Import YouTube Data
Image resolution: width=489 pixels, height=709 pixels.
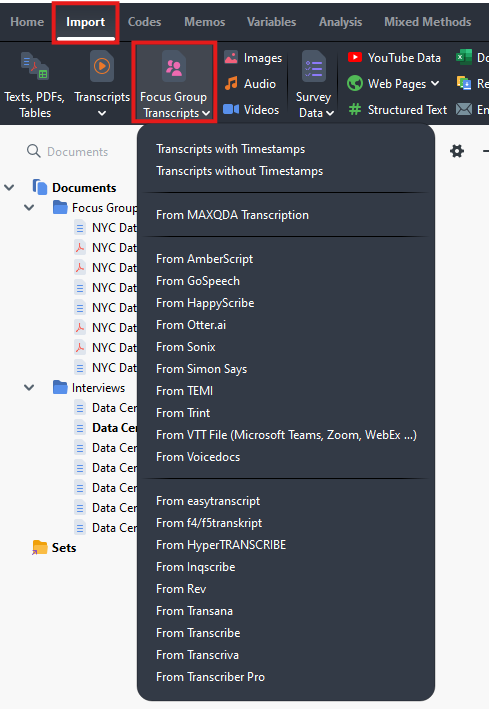tap(394, 58)
